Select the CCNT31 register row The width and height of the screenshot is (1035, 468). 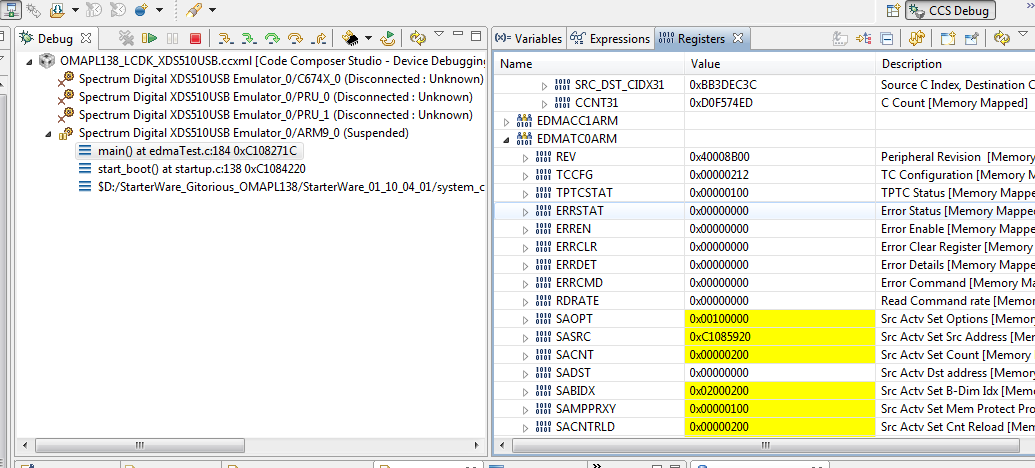[764, 104]
